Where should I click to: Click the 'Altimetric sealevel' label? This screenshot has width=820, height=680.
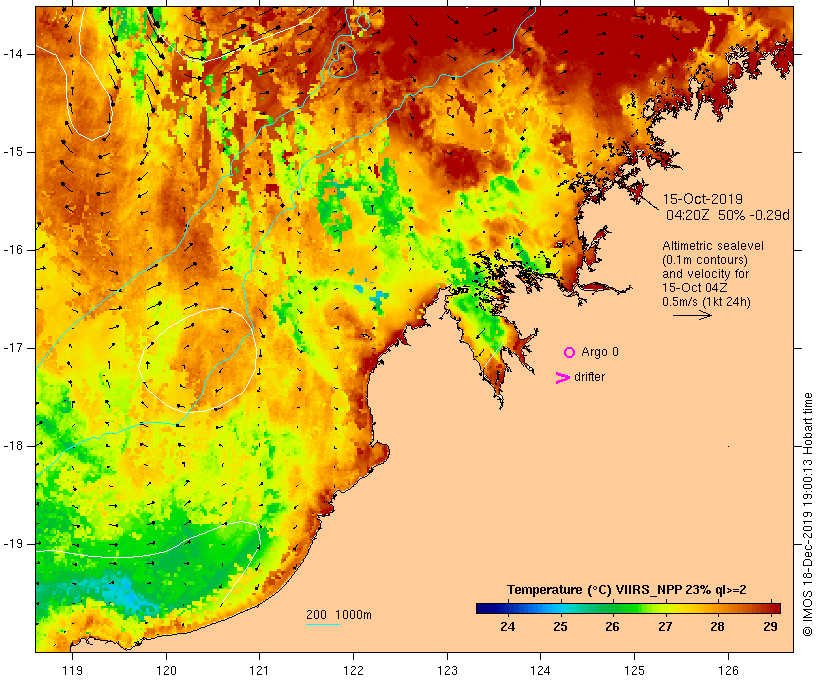[713, 246]
